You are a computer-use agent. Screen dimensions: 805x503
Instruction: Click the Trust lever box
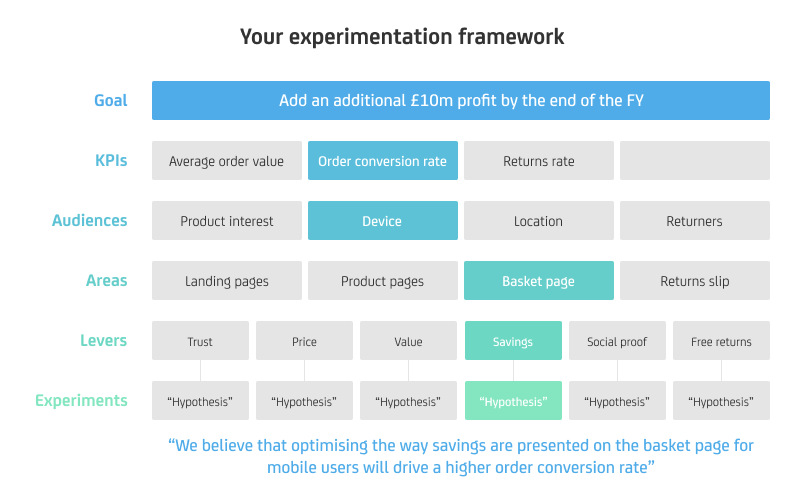point(200,341)
